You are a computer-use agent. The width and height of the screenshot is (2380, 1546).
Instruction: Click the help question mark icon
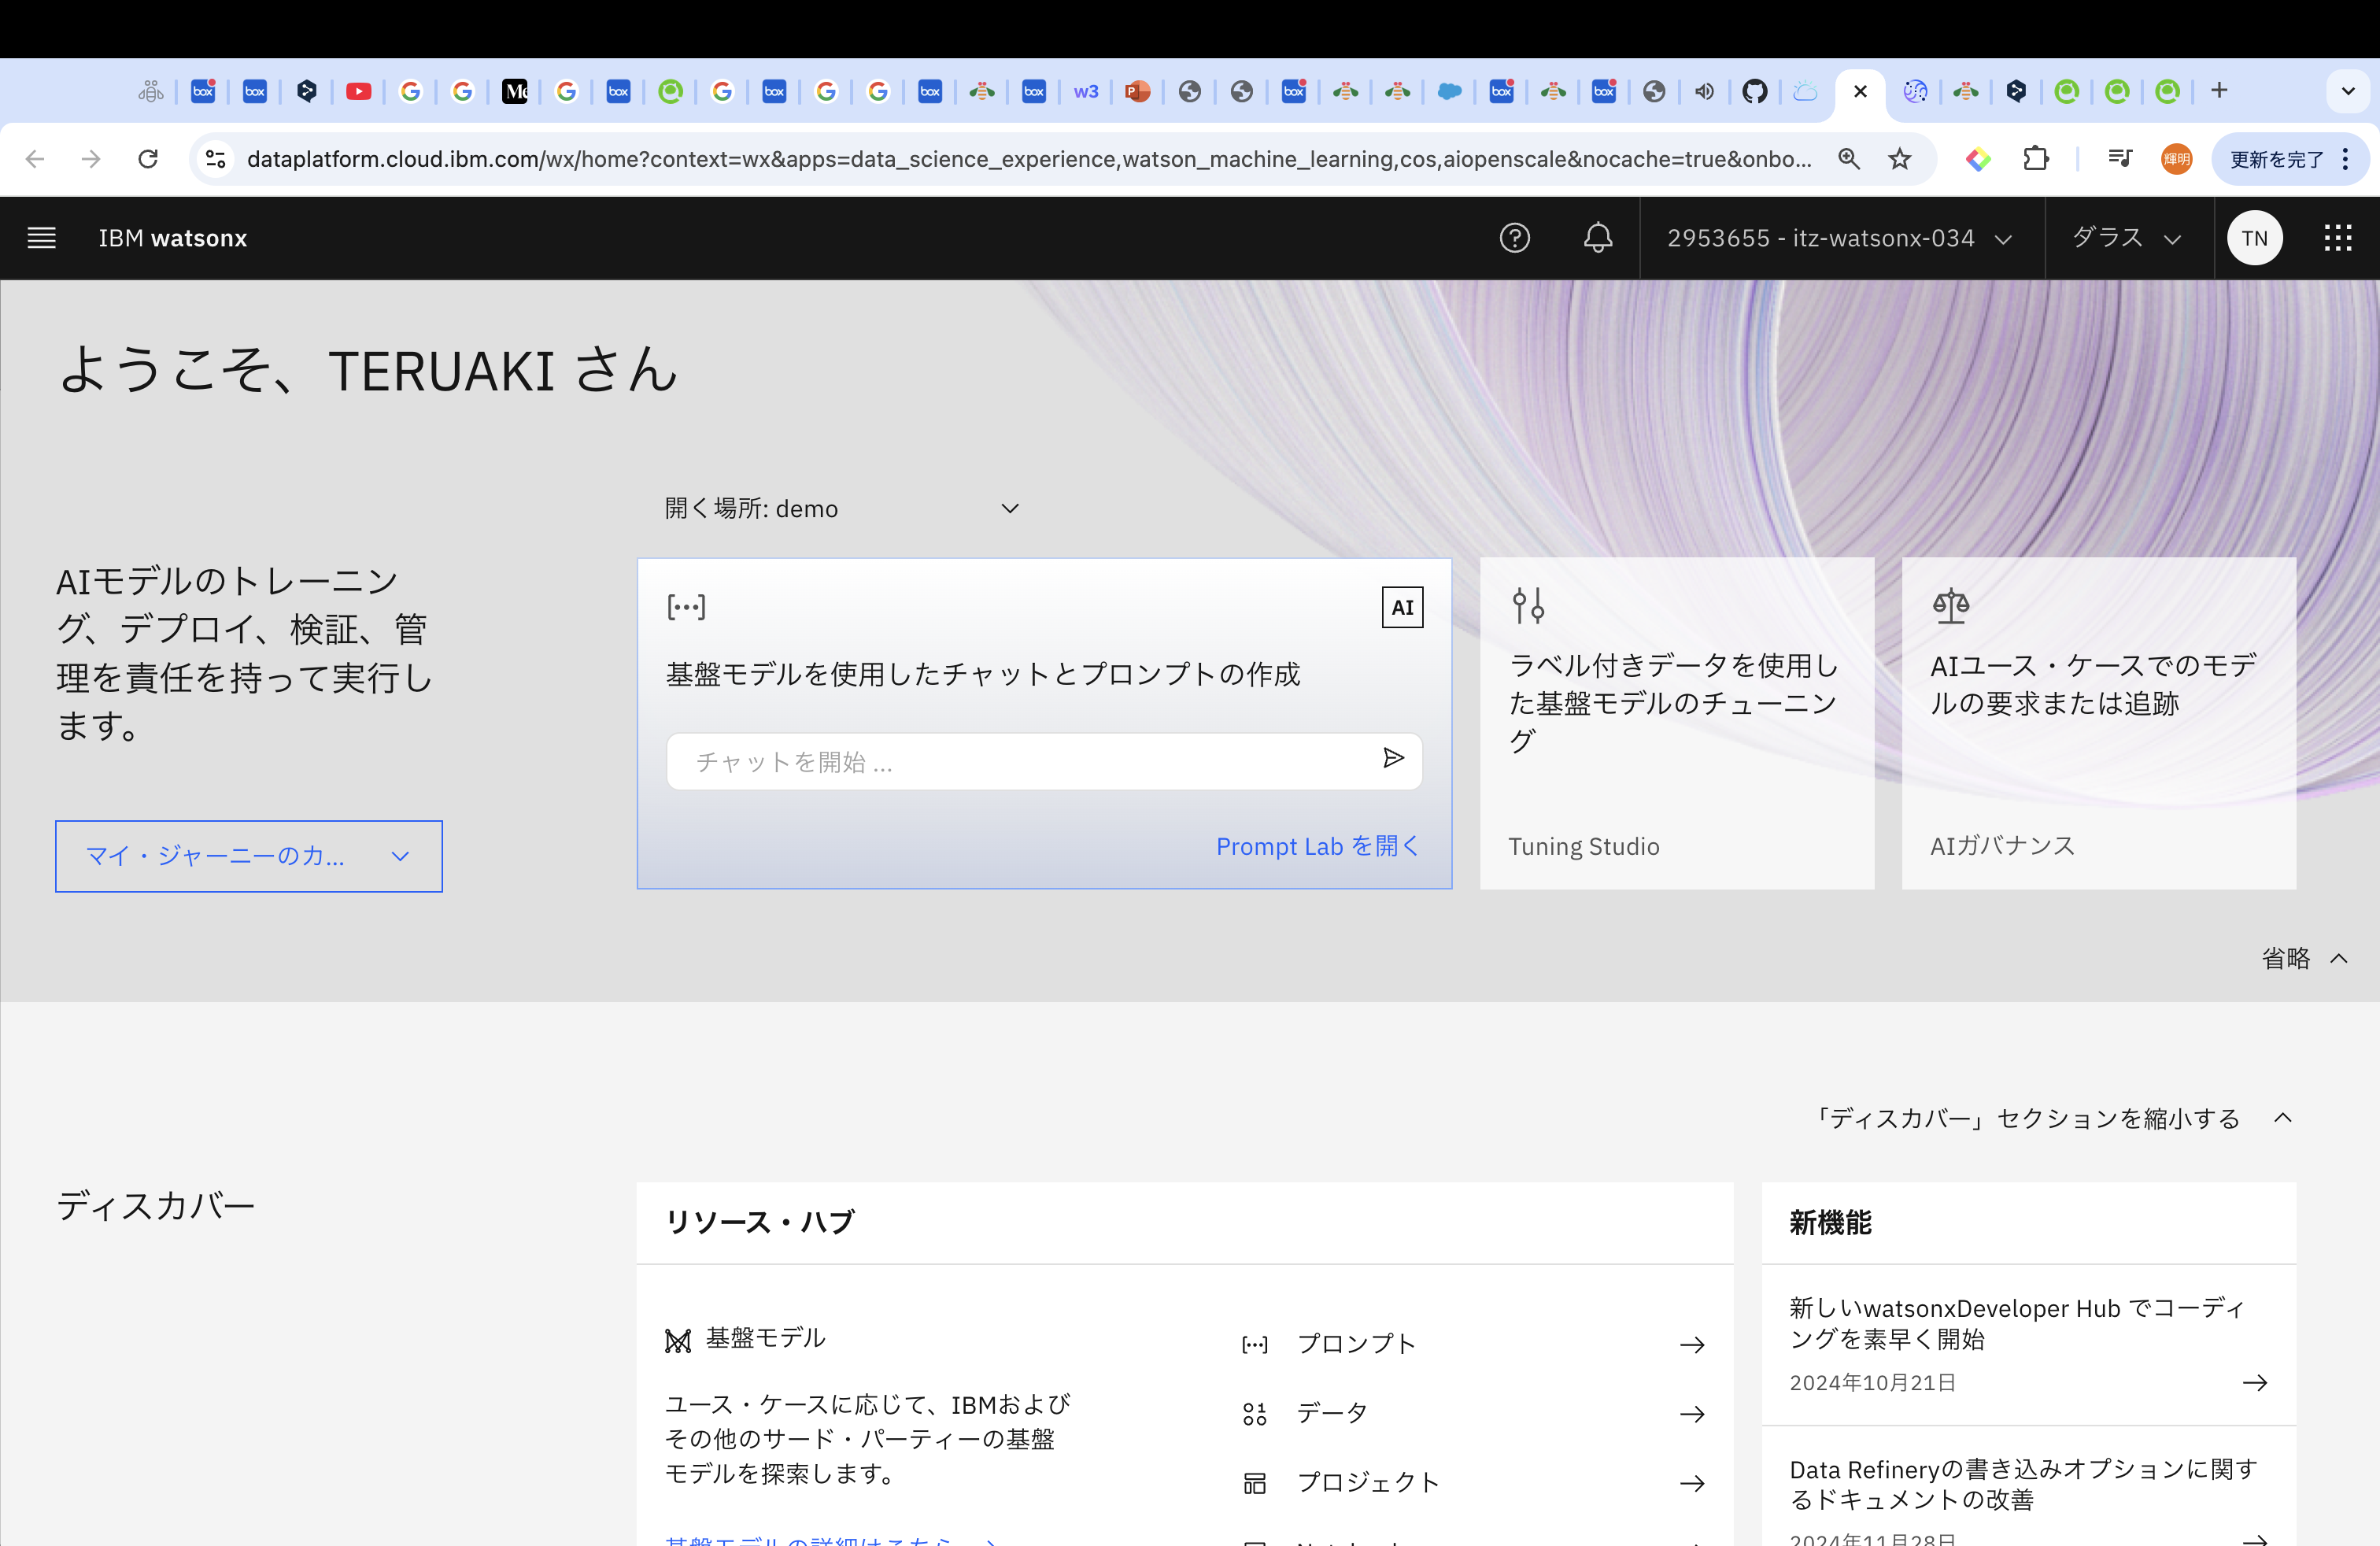click(x=1514, y=238)
